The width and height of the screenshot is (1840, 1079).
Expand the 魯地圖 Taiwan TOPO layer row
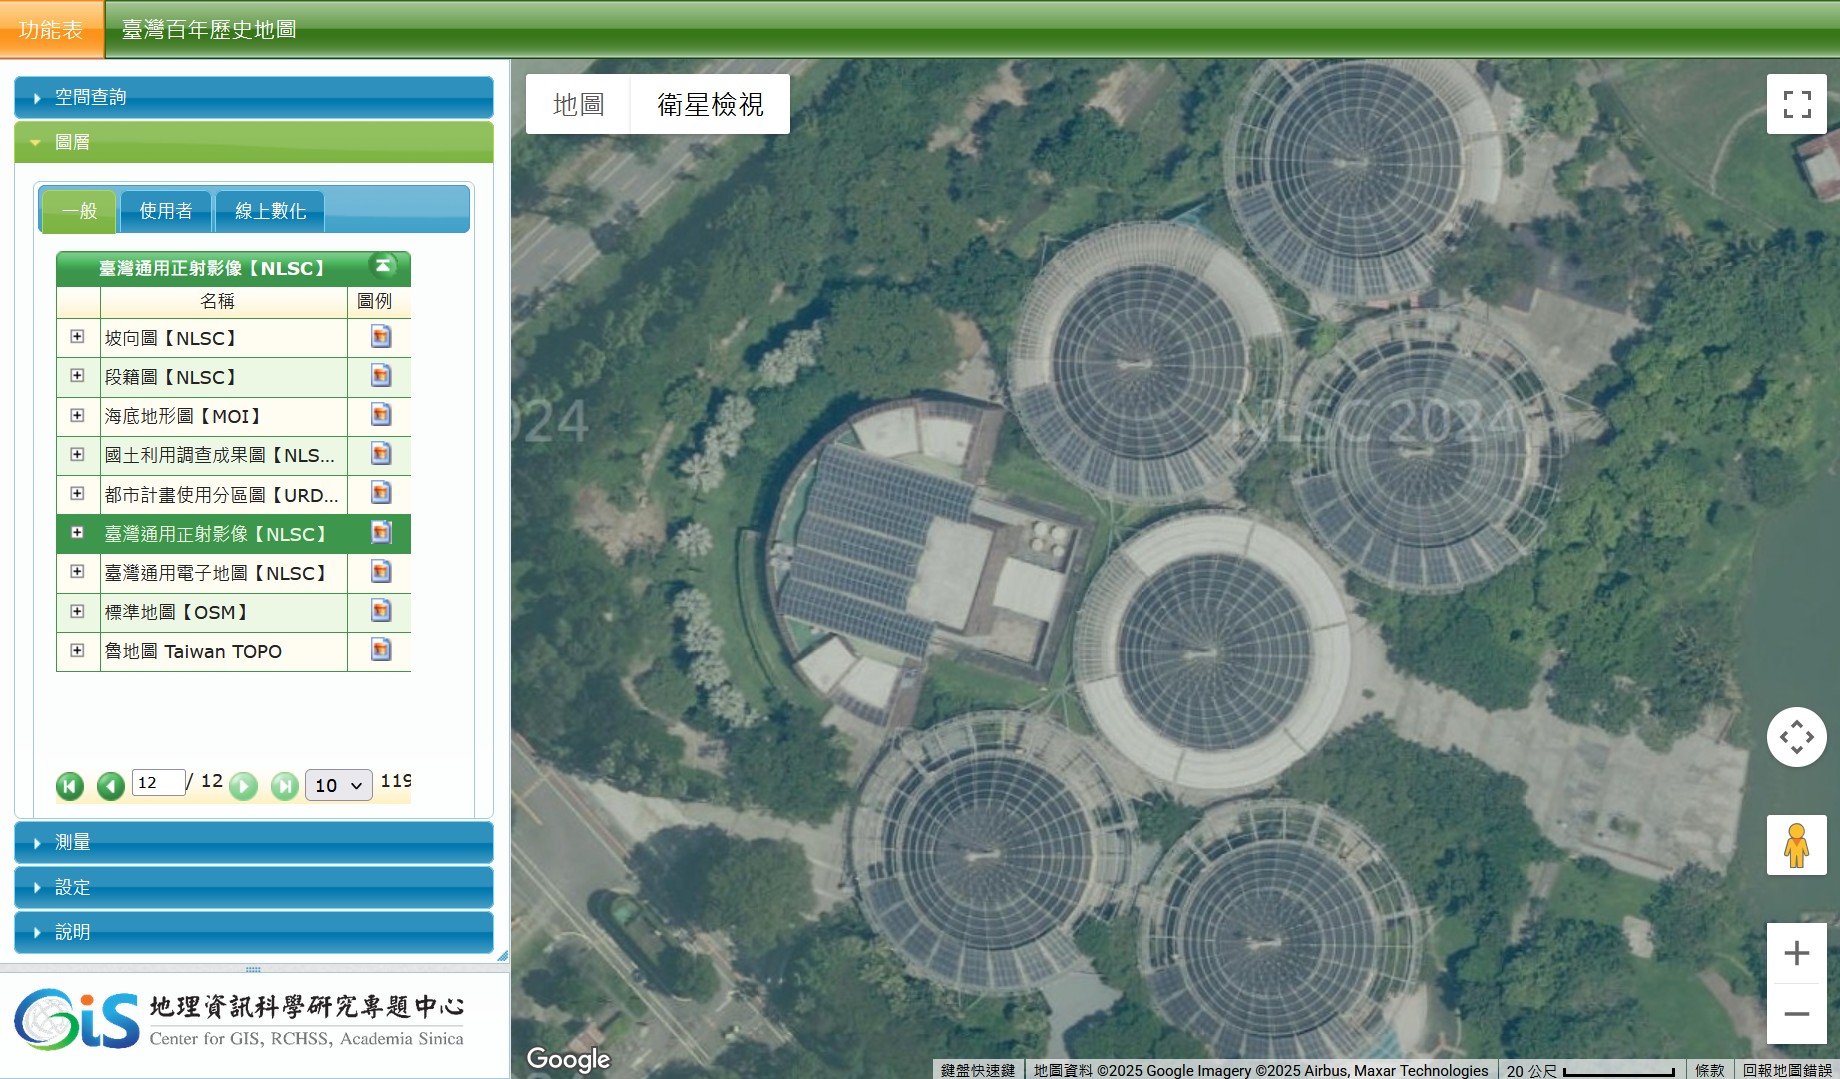[77, 650]
